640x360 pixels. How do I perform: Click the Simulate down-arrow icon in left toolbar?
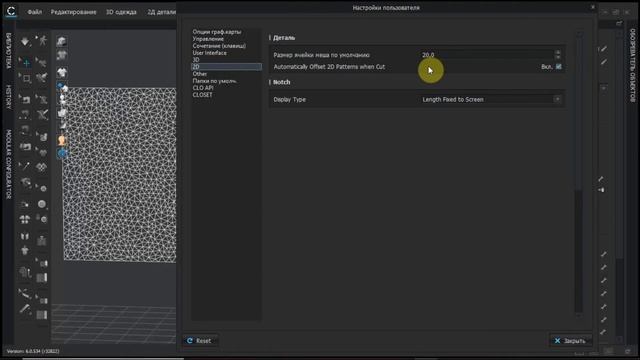coord(25,41)
